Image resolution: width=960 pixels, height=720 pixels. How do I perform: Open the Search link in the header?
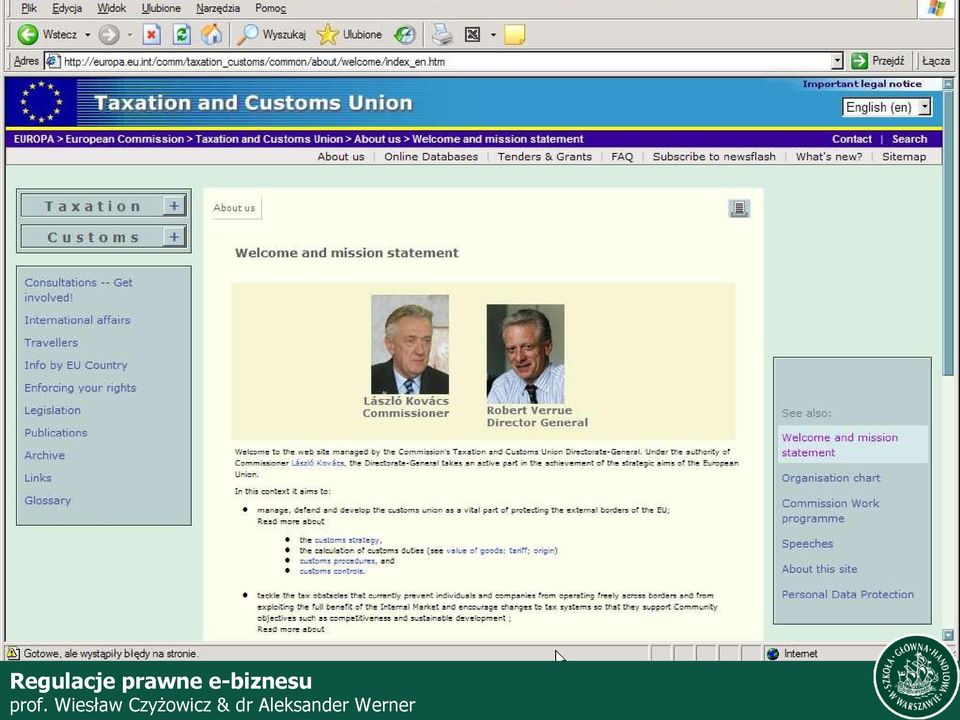point(909,139)
